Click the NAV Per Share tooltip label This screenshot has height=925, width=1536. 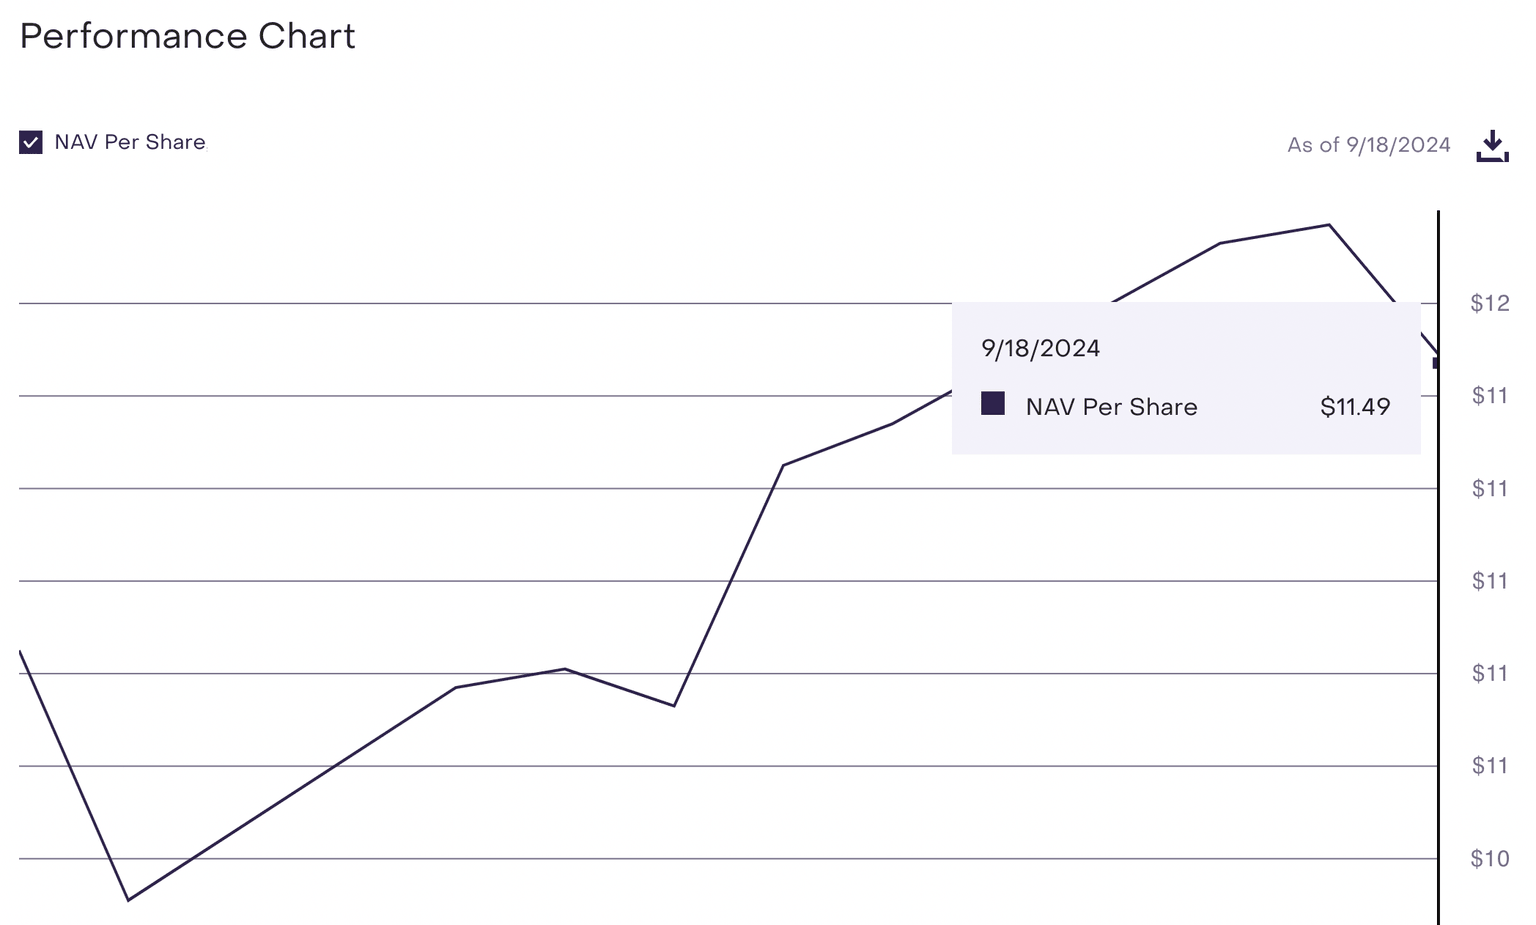coord(1111,407)
